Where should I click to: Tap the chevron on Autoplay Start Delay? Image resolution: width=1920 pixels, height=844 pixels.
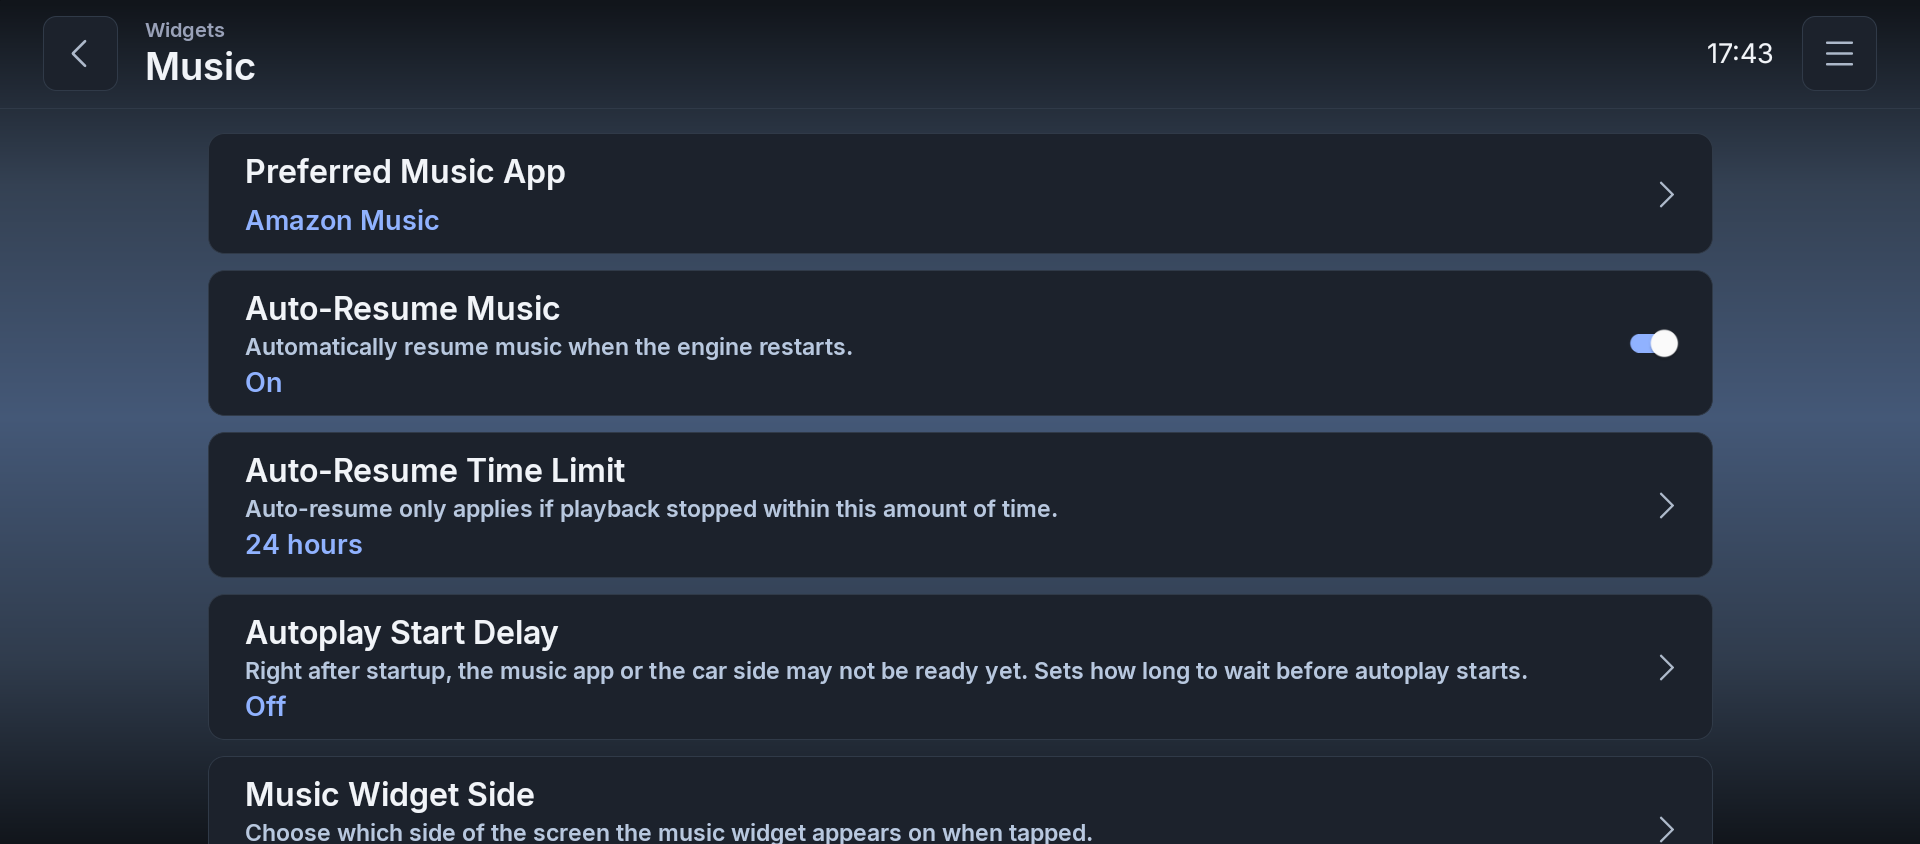pos(1666,667)
